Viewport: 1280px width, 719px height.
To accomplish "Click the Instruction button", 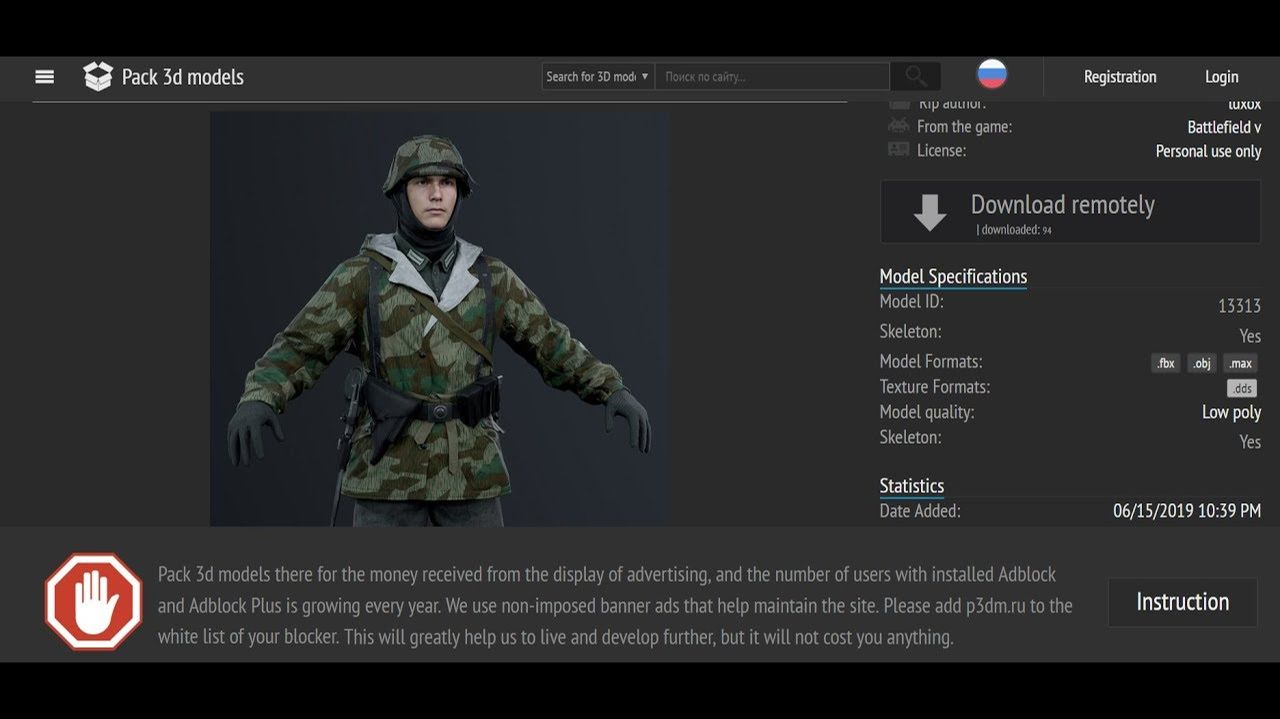I will (x=1182, y=602).
